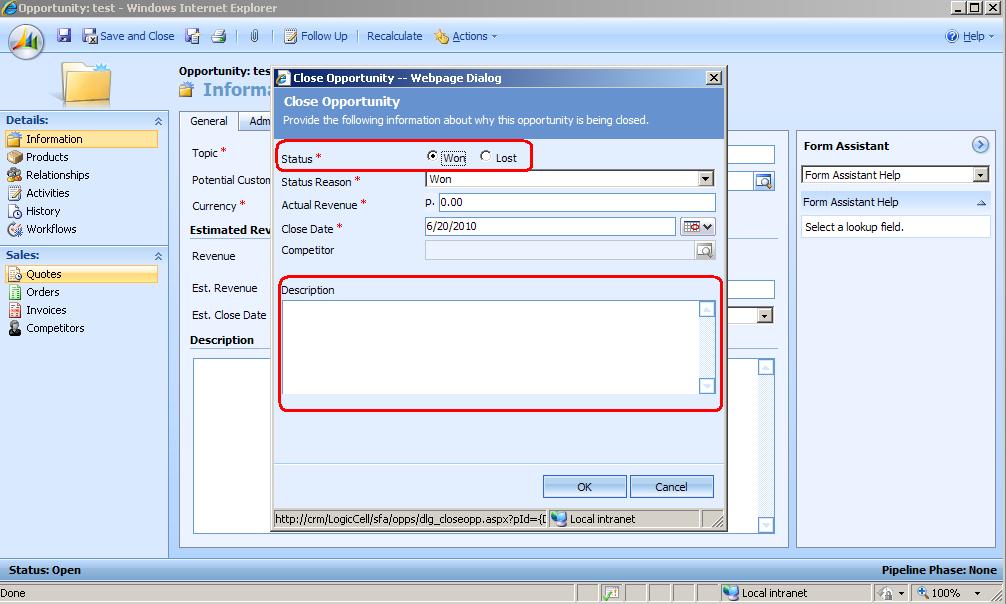Open the Close Date calendar picker
Screen dimensions: 1006x604
coord(698,227)
